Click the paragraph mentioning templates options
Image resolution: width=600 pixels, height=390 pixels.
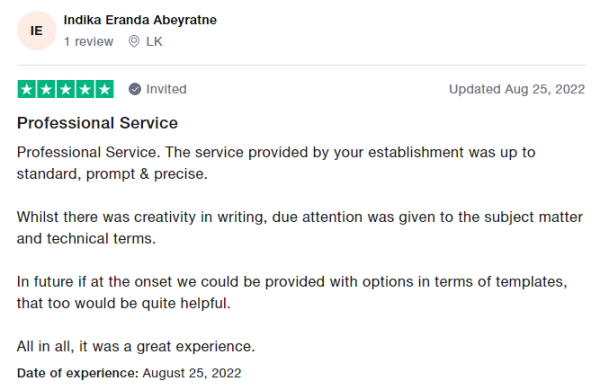click(x=292, y=292)
